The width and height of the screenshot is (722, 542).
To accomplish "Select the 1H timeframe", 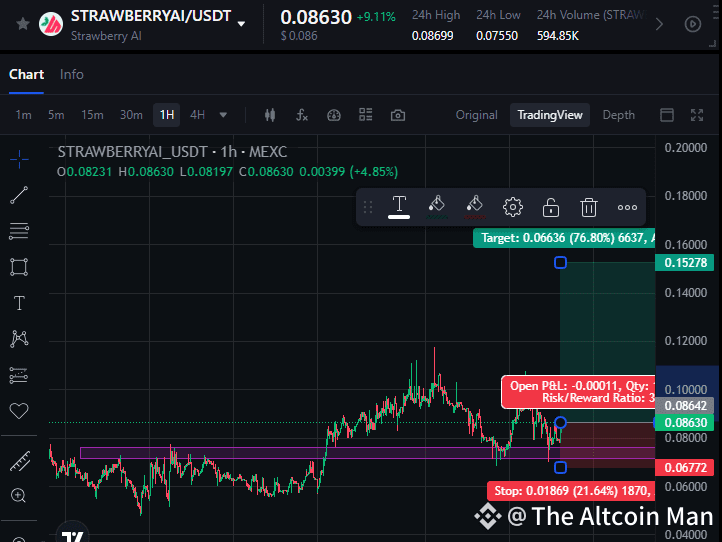I will point(167,115).
